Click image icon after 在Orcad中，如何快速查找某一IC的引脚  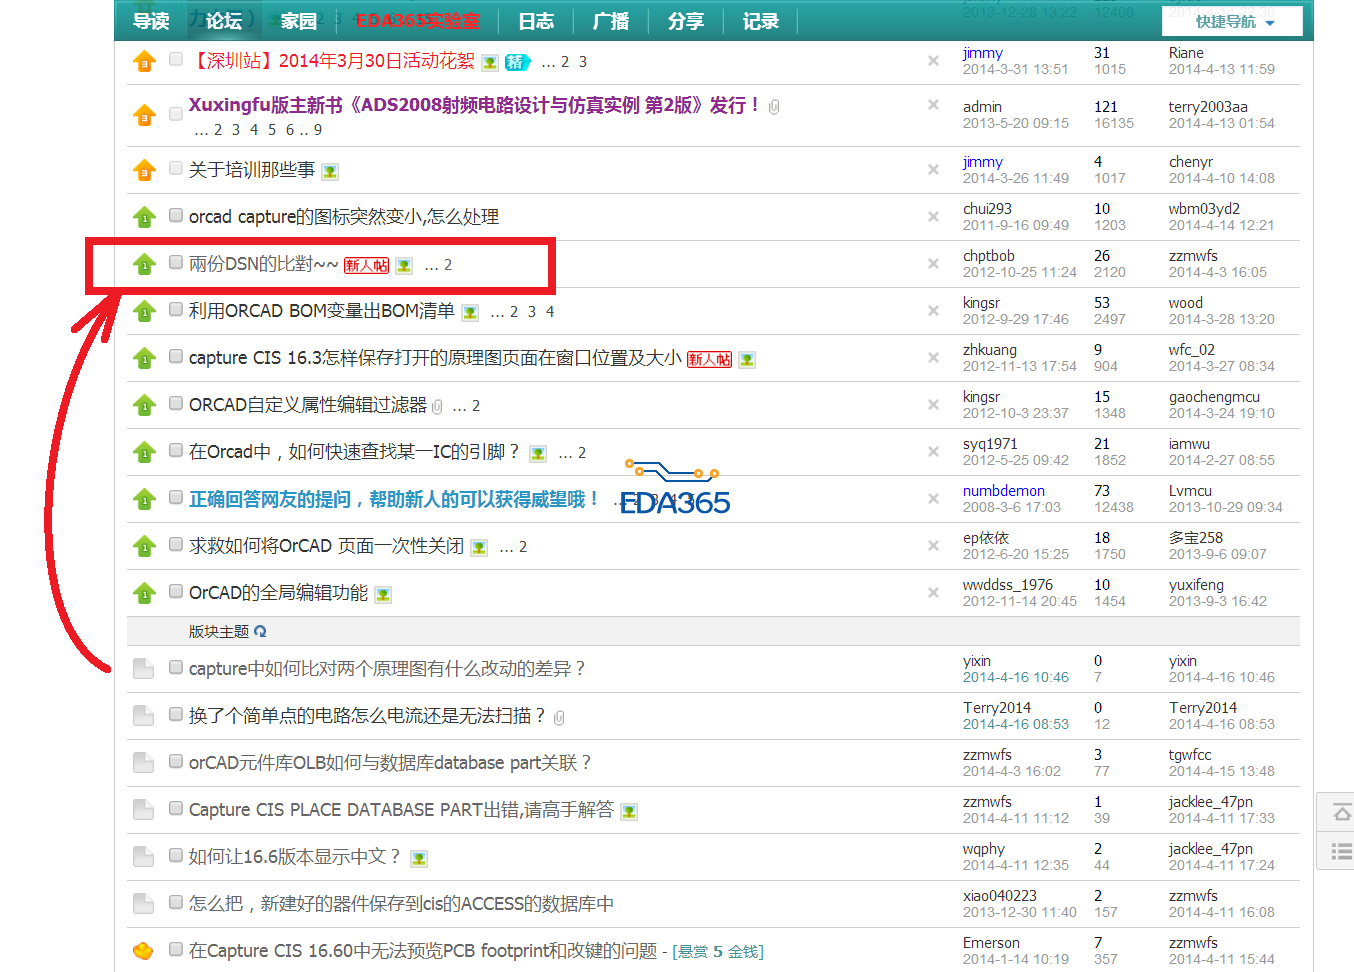(x=538, y=454)
